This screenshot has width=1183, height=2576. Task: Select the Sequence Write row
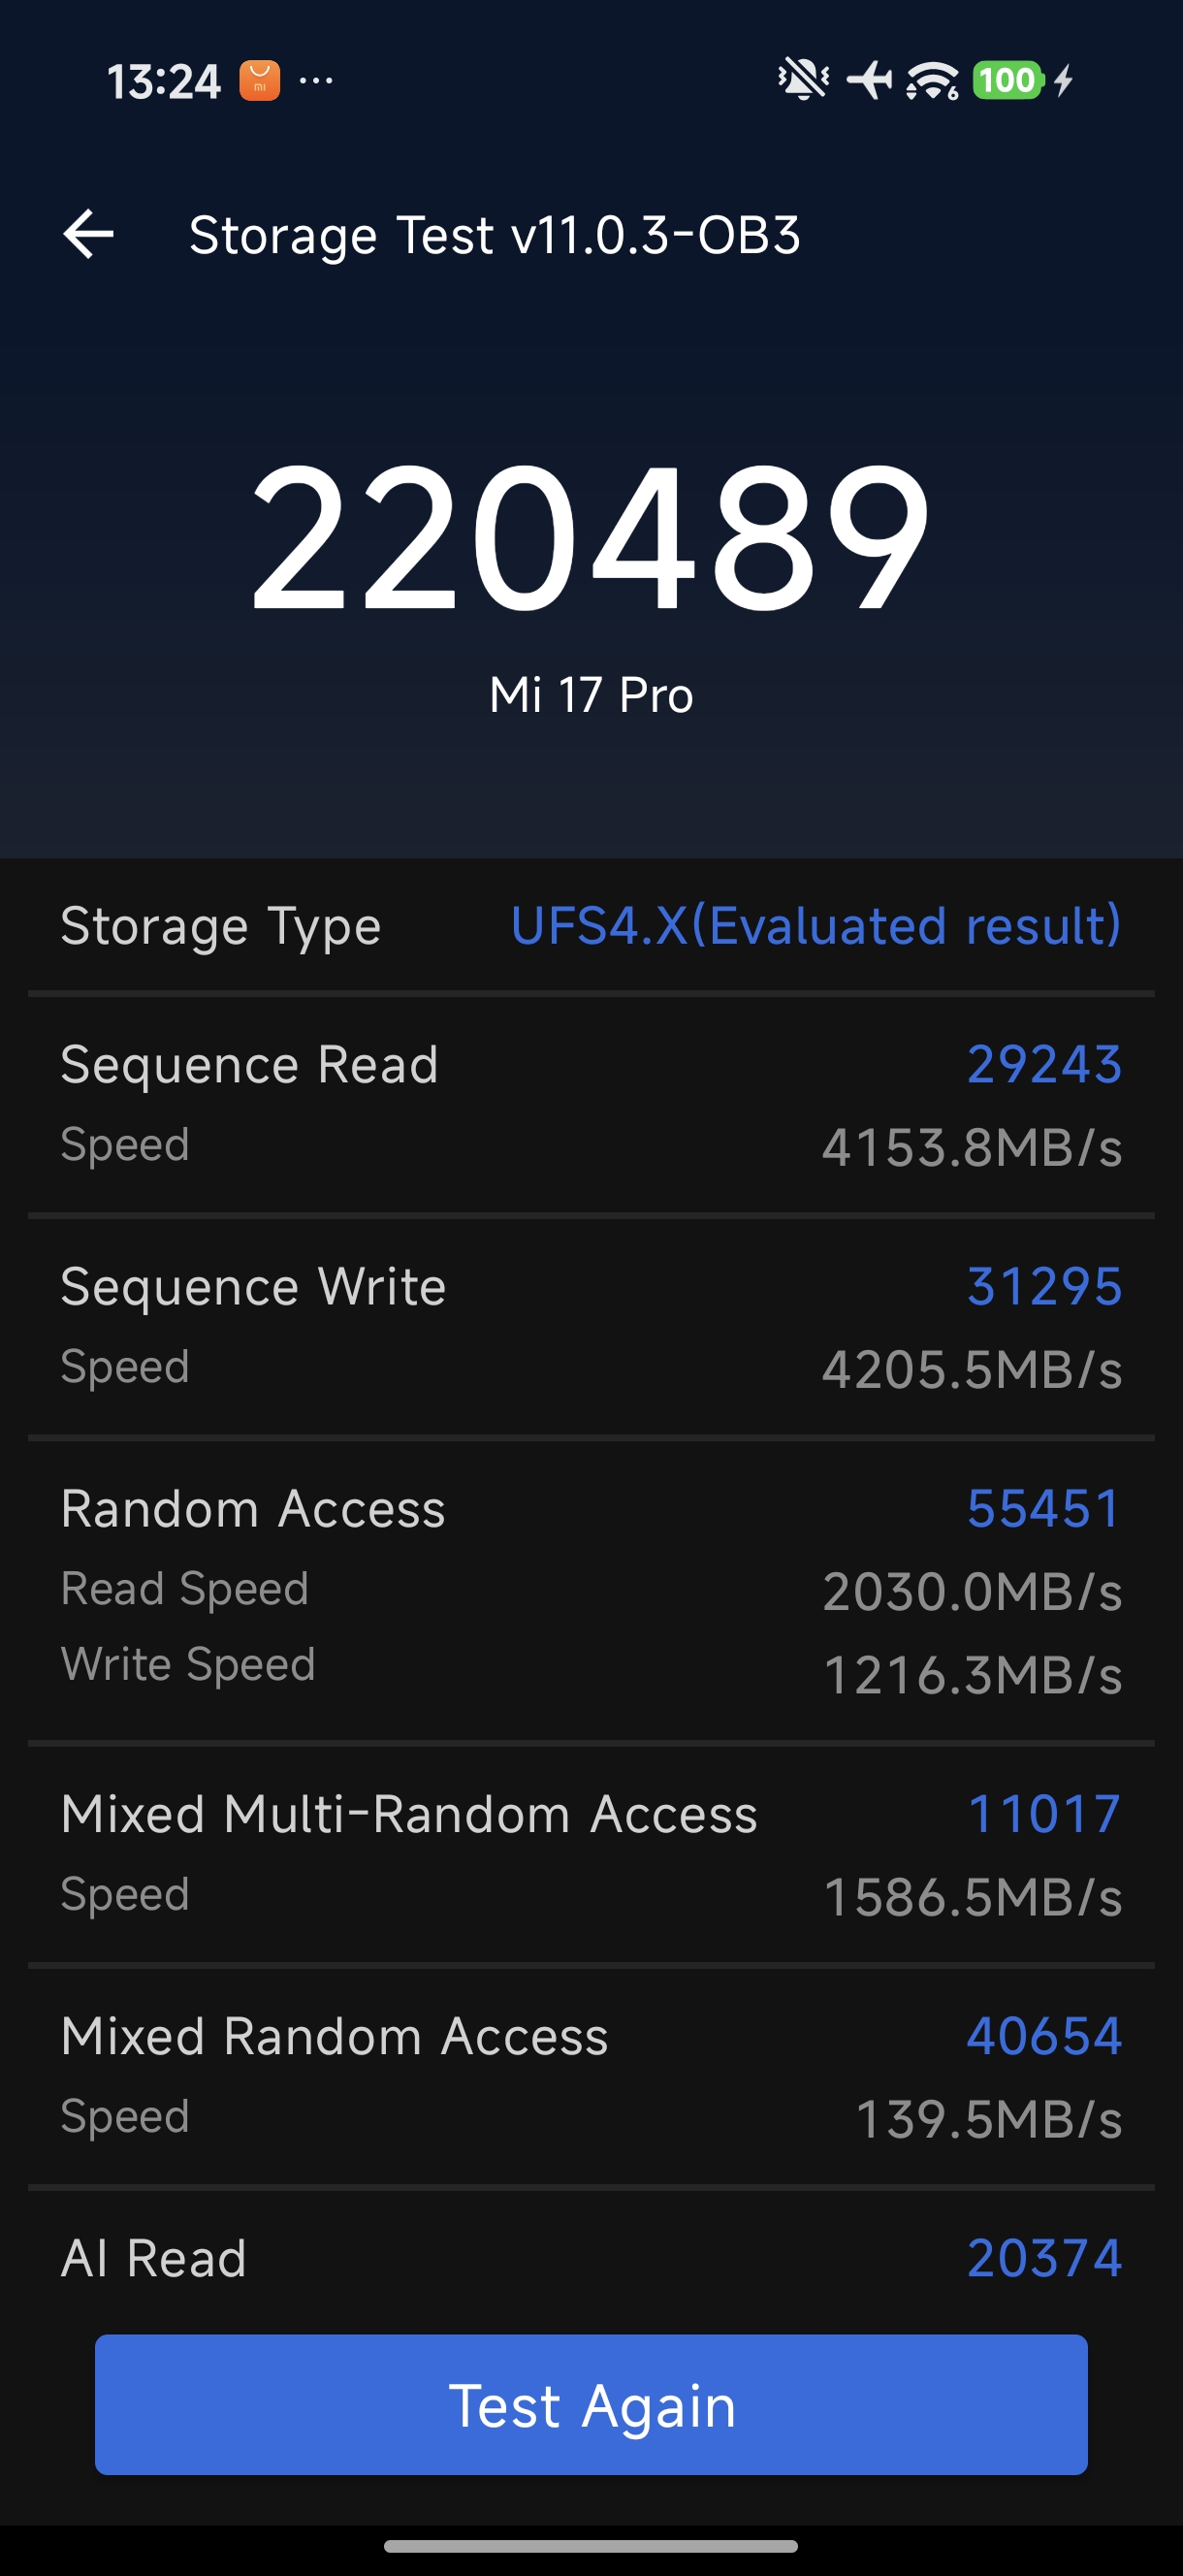pyautogui.click(x=591, y=1326)
